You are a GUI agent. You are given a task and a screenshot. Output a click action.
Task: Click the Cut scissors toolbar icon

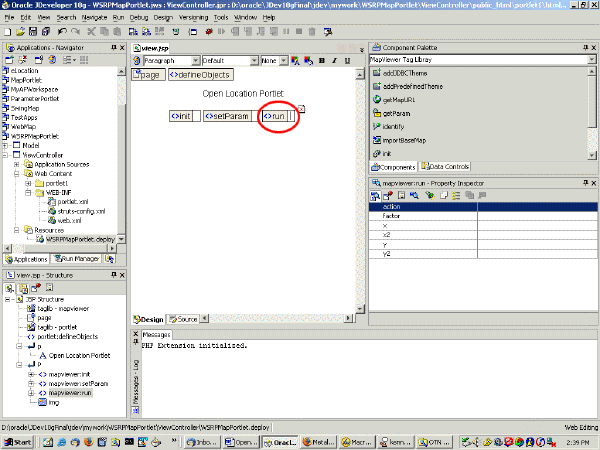point(91,32)
